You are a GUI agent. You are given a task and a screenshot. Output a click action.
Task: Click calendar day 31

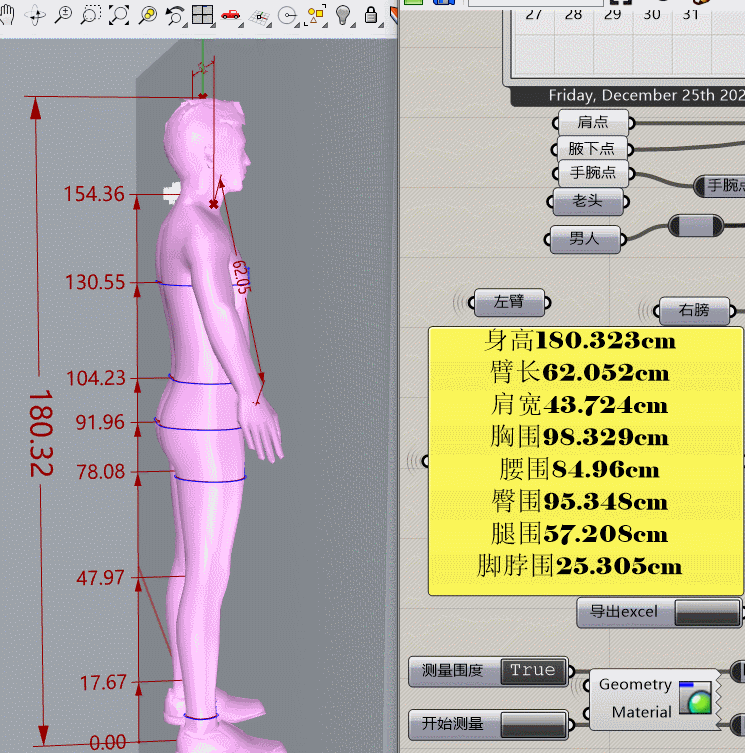click(691, 14)
